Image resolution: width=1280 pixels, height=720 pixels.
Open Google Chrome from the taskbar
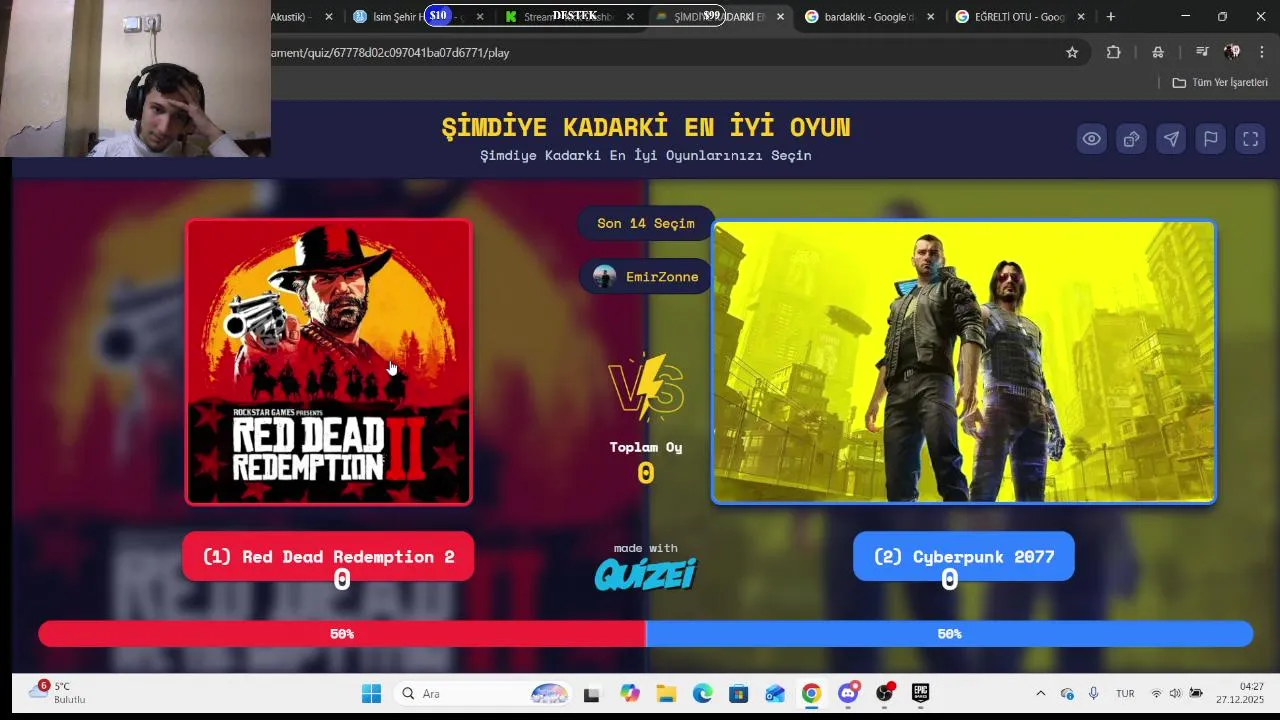click(811, 693)
